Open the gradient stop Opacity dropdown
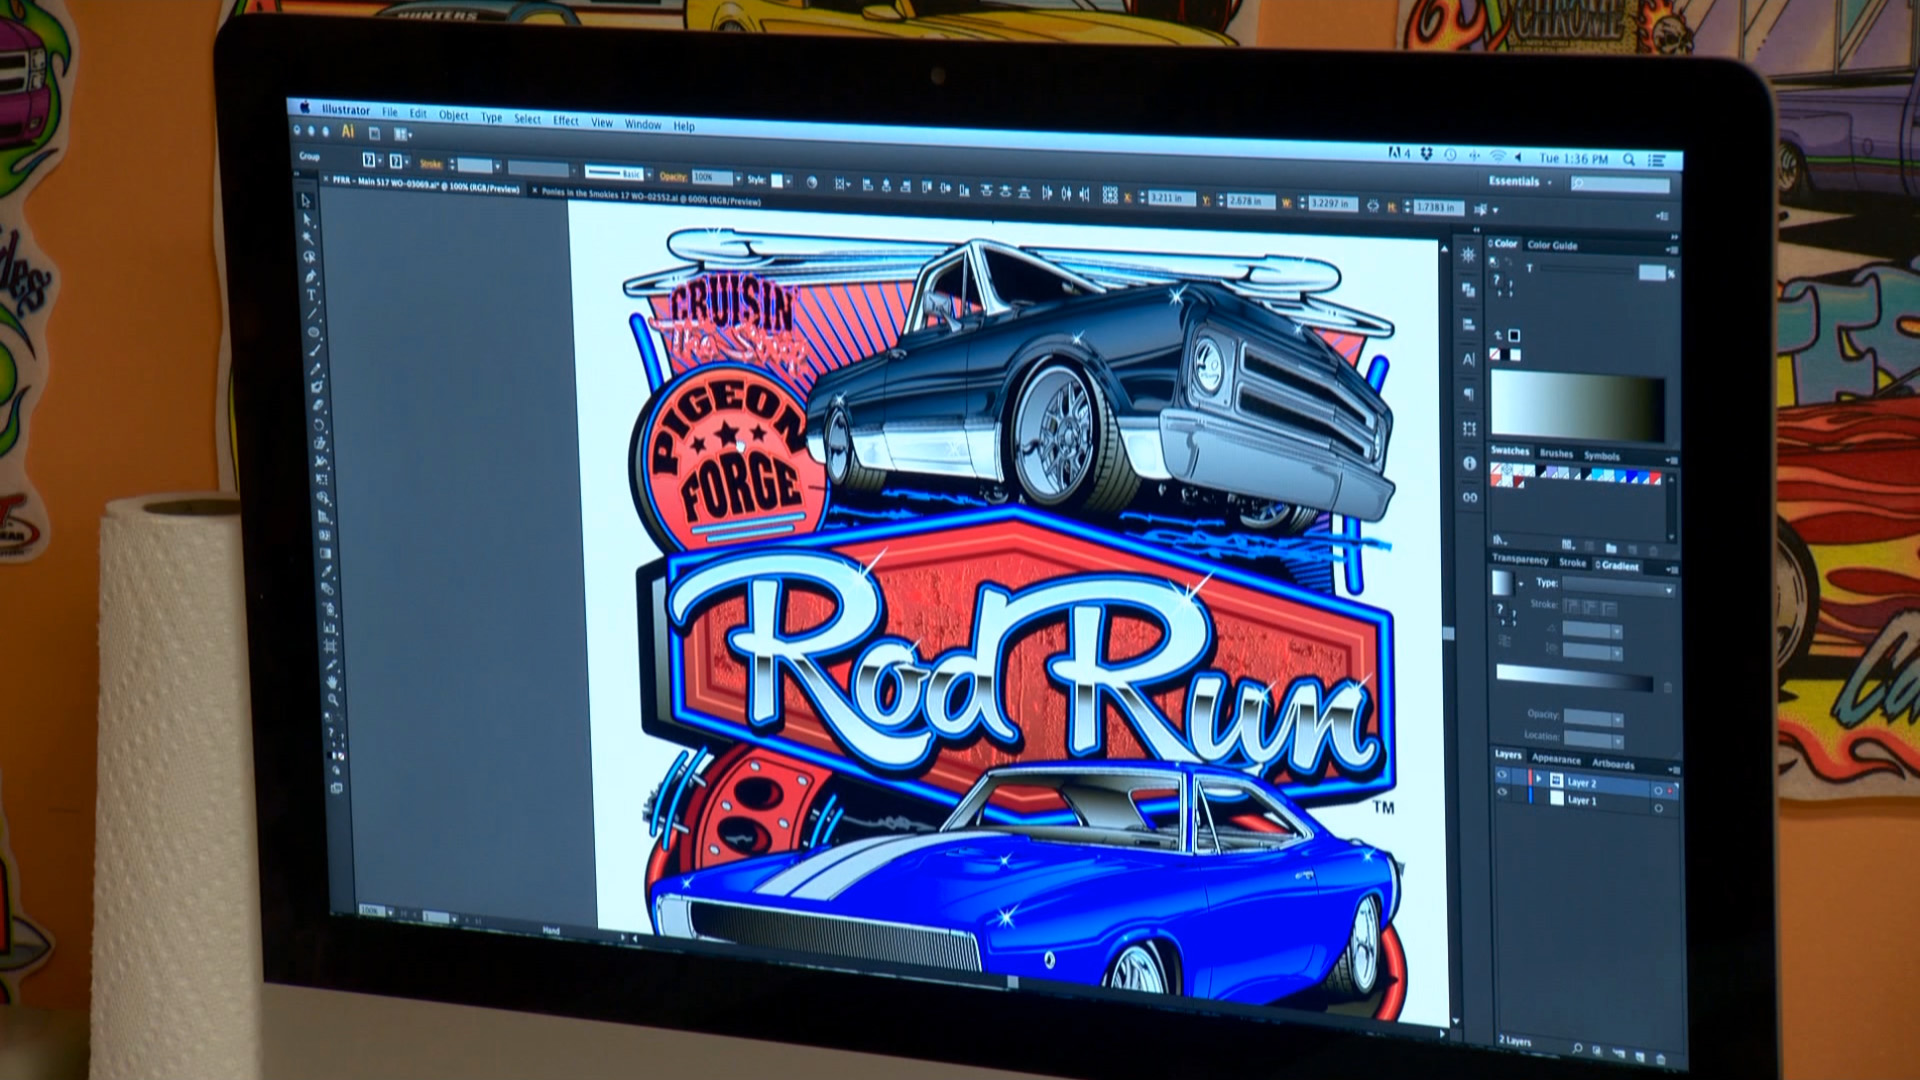Viewport: 1920px width, 1080px height. click(x=1618, y=720)
